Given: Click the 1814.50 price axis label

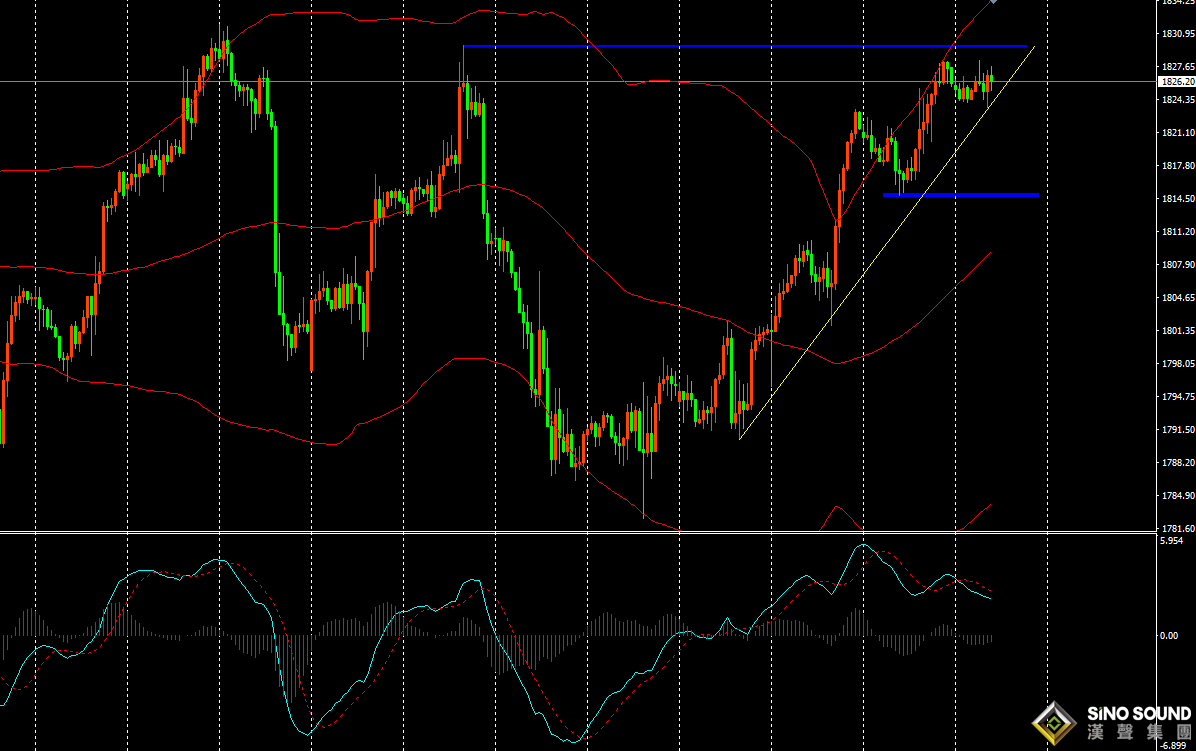Looking at the screenshot, I should pyautogui.click(x=1178, y=199).
